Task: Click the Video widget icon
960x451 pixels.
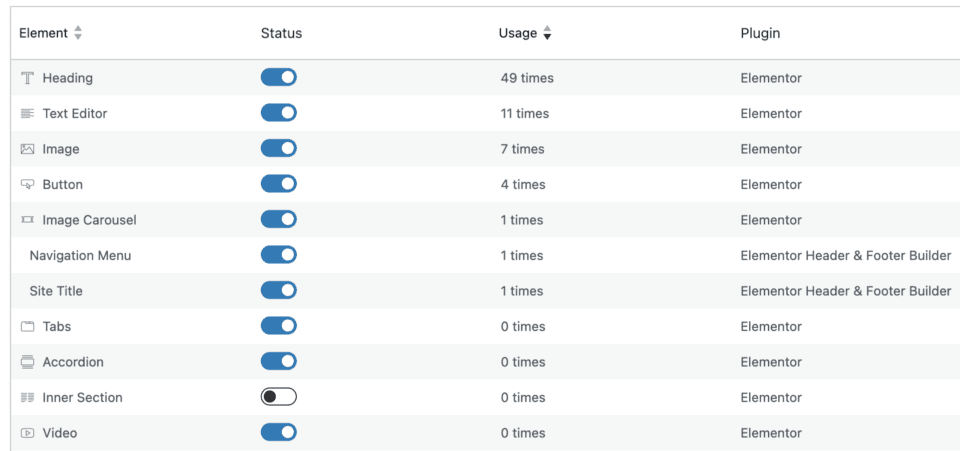Action: pos(27,433)
